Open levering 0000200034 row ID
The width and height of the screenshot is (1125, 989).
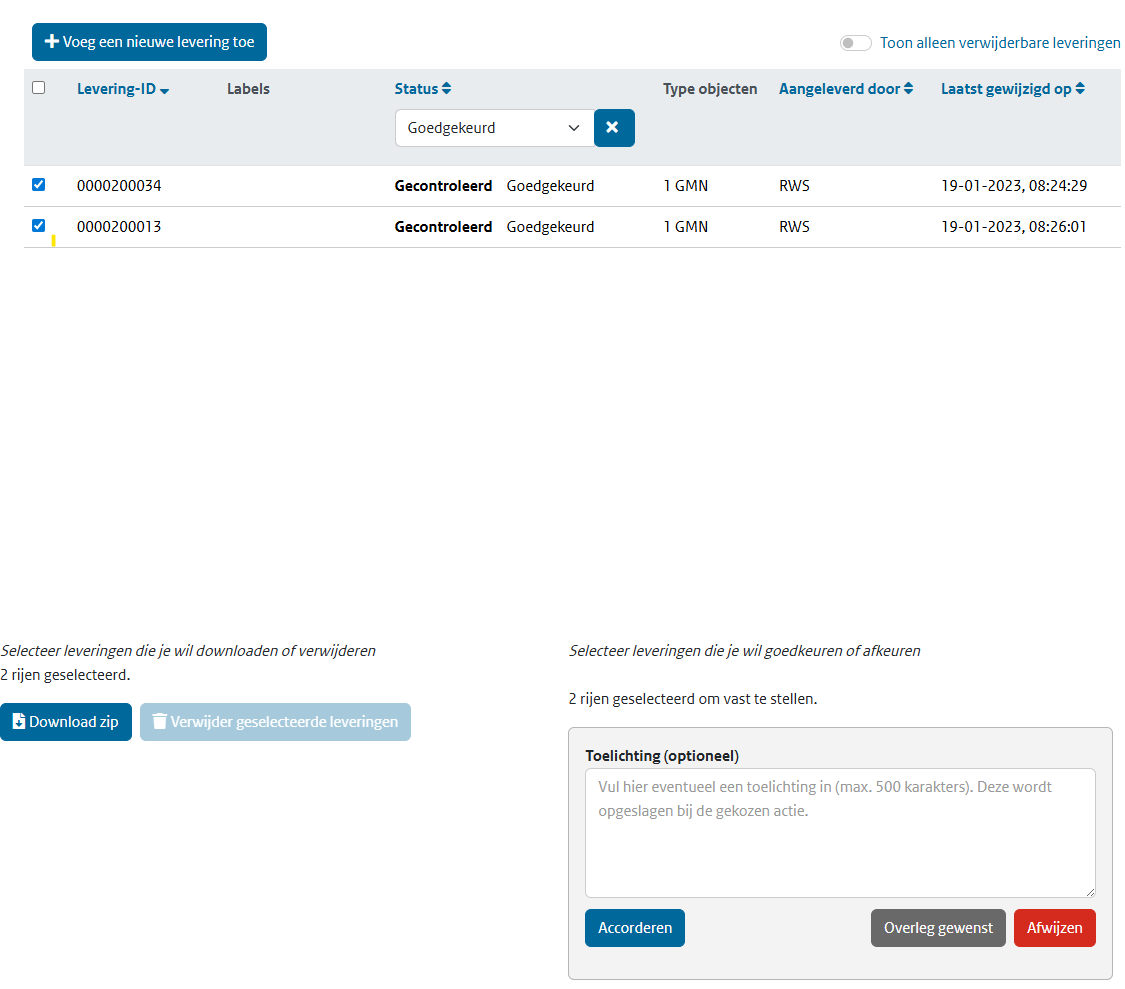(x=119, y=186)
